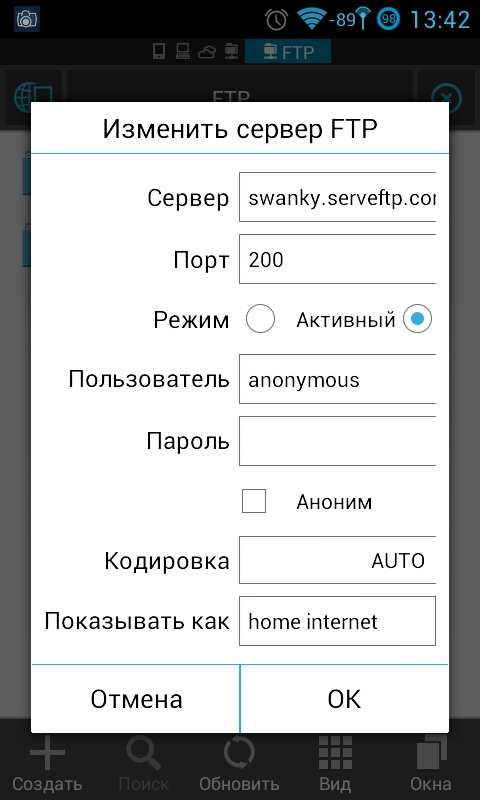Focus the Порт field showing 200

(x=337, y=259)
